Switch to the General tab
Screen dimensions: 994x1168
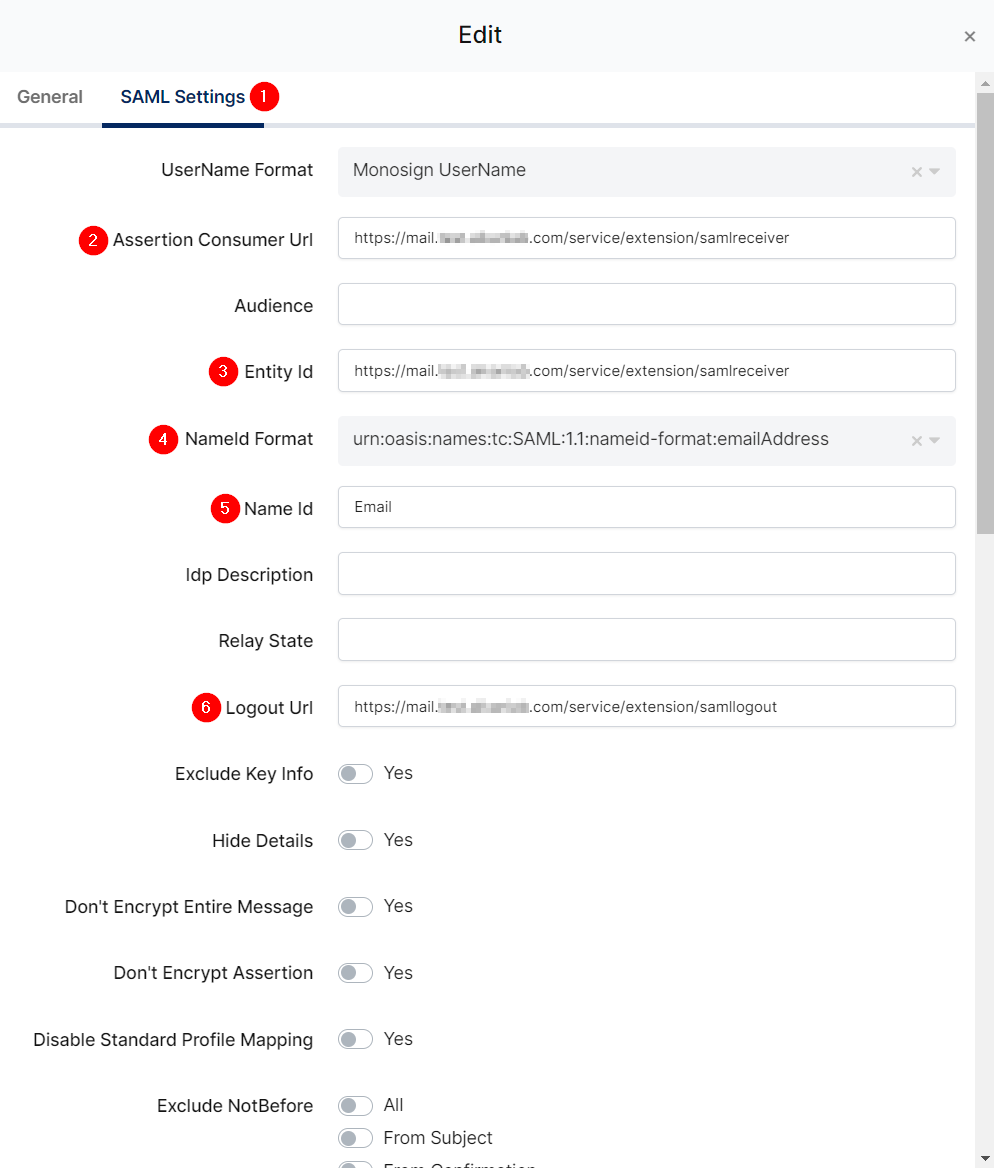[x=50, y=97]
